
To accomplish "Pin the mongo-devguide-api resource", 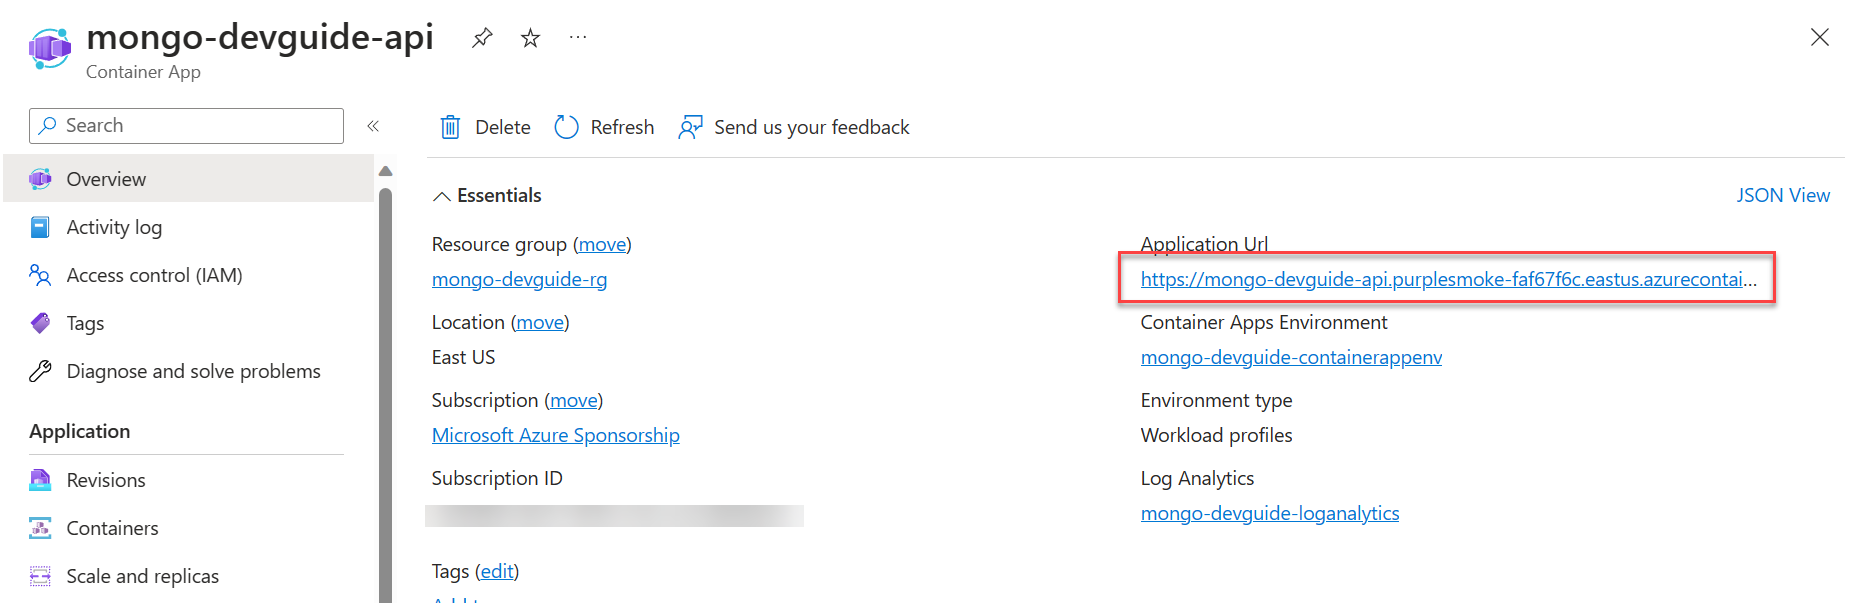I will pos(482,38).
